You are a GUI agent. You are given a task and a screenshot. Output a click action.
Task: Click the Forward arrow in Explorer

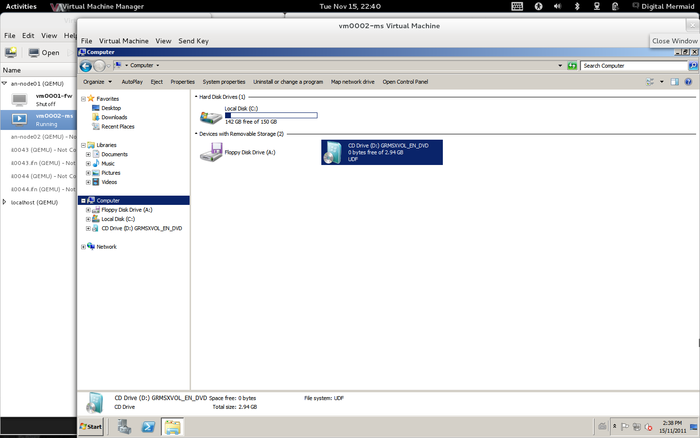pos(100,66)
